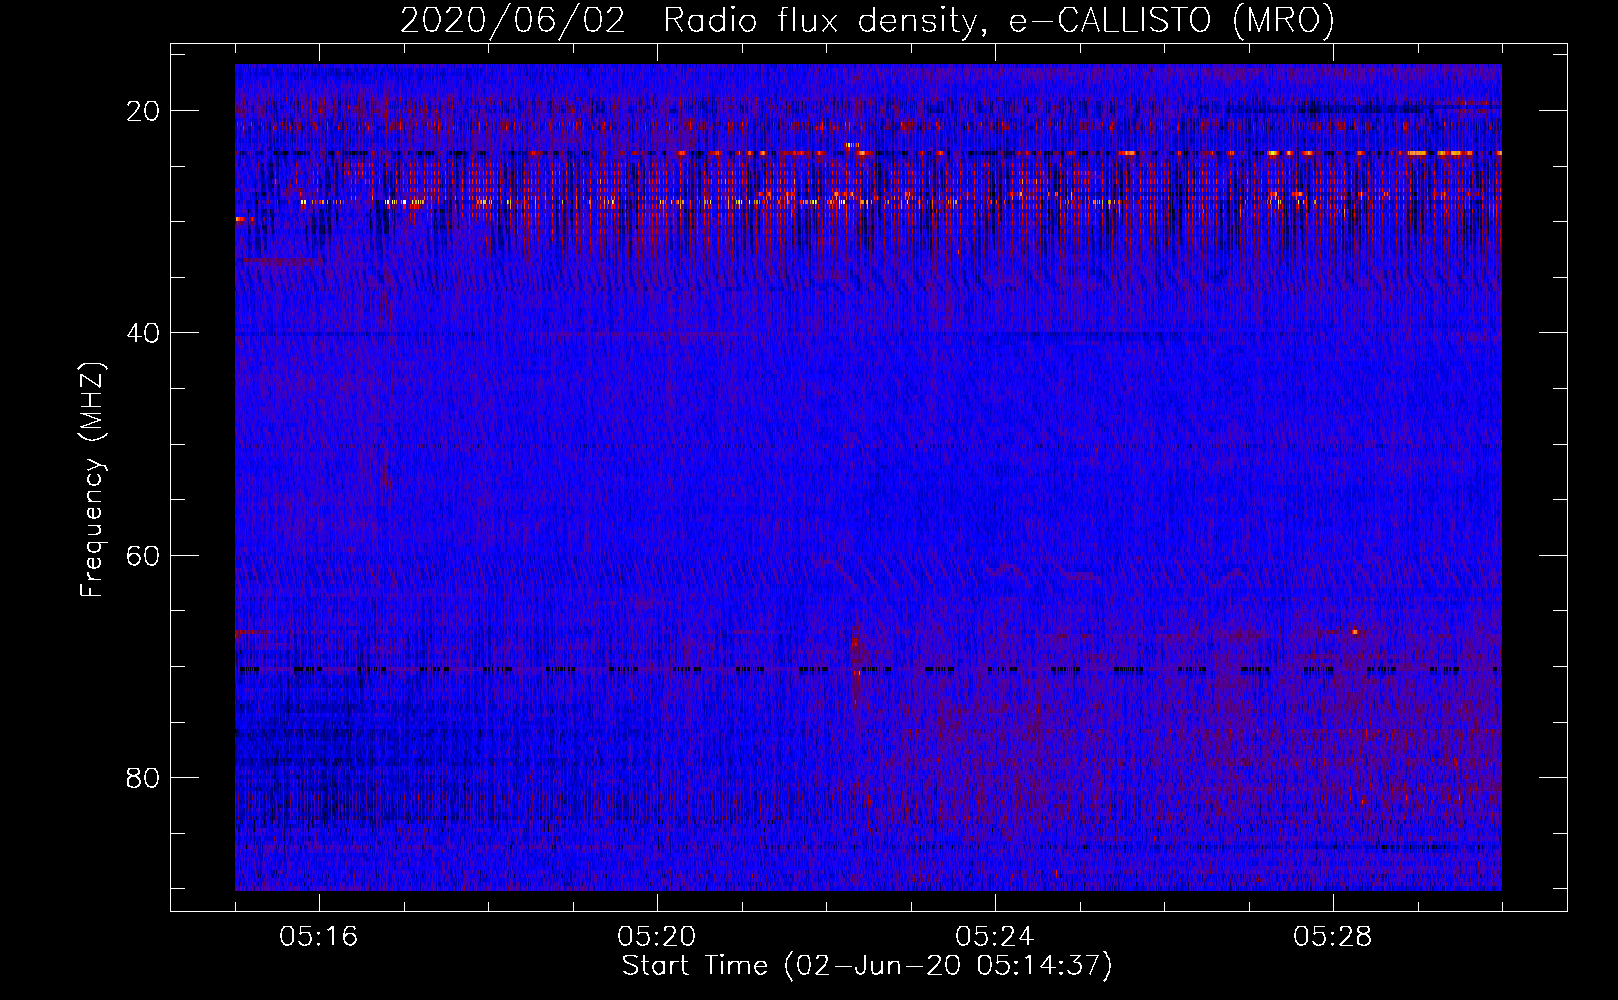Click the 'Start Time (02-Jun-20 05:14:37)' label

[x=867, y=966]
